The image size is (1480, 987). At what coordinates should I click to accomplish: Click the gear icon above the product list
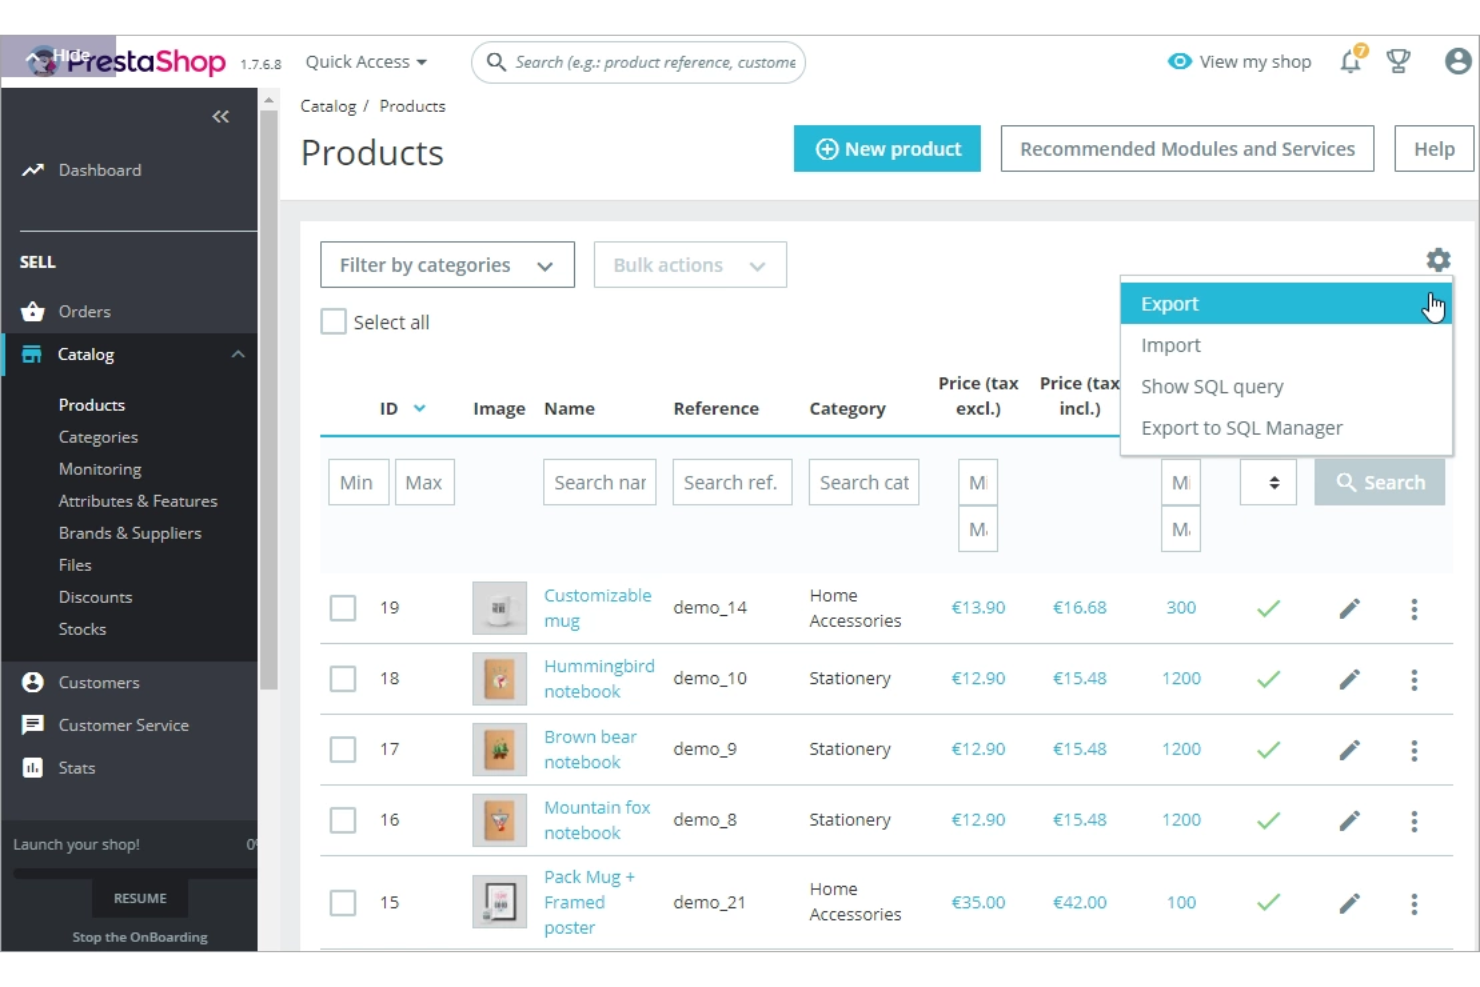[1437, 259]
